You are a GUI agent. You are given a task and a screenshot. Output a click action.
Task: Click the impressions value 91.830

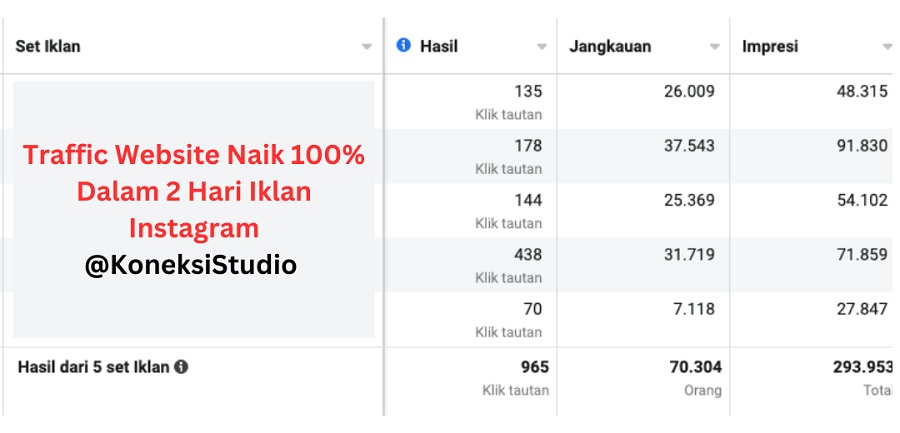pos(862,146)
